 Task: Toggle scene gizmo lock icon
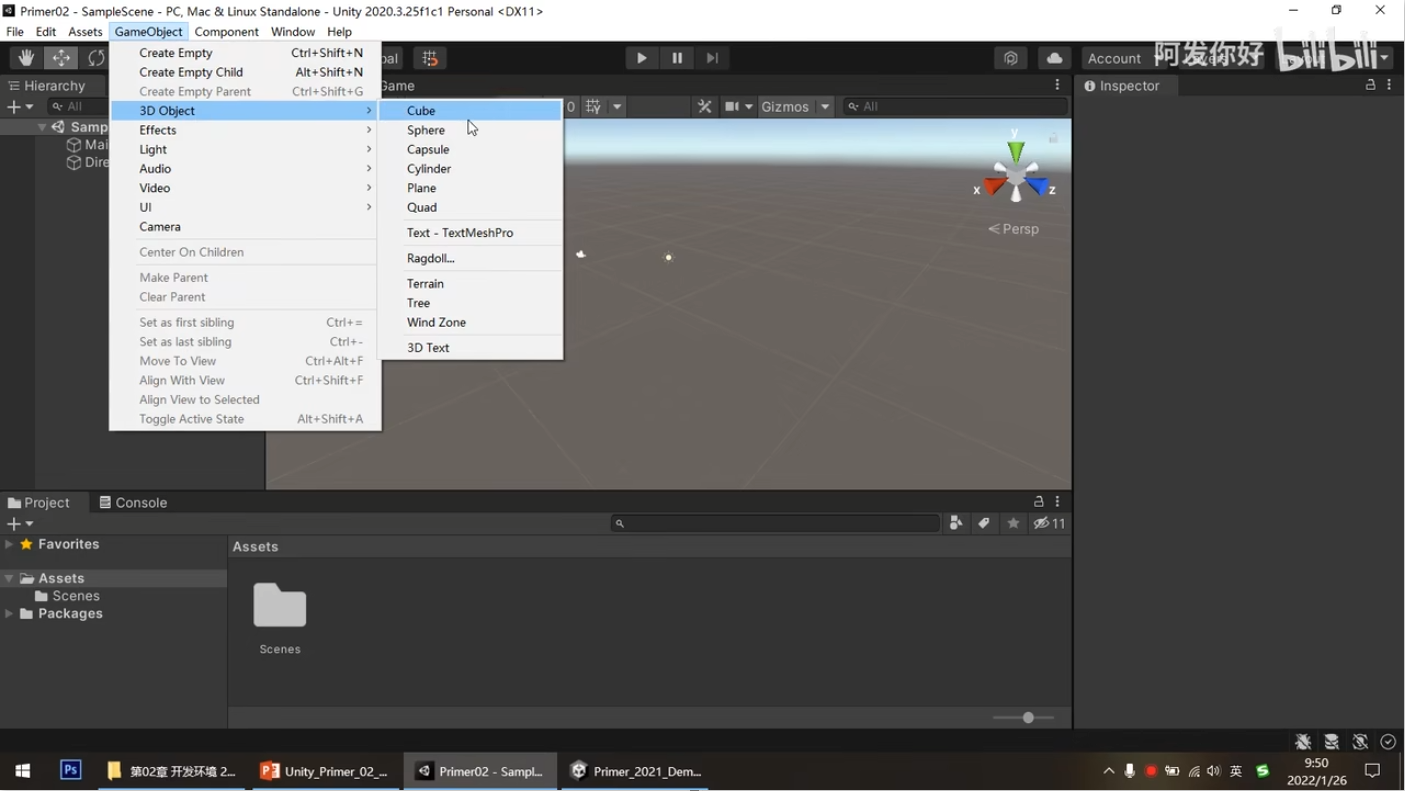(x=1053, y=137)
